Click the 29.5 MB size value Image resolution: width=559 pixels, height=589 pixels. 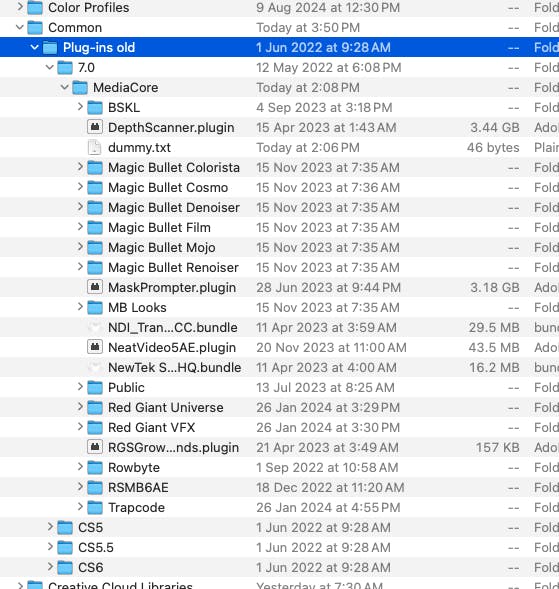click(x=494, y=328)
